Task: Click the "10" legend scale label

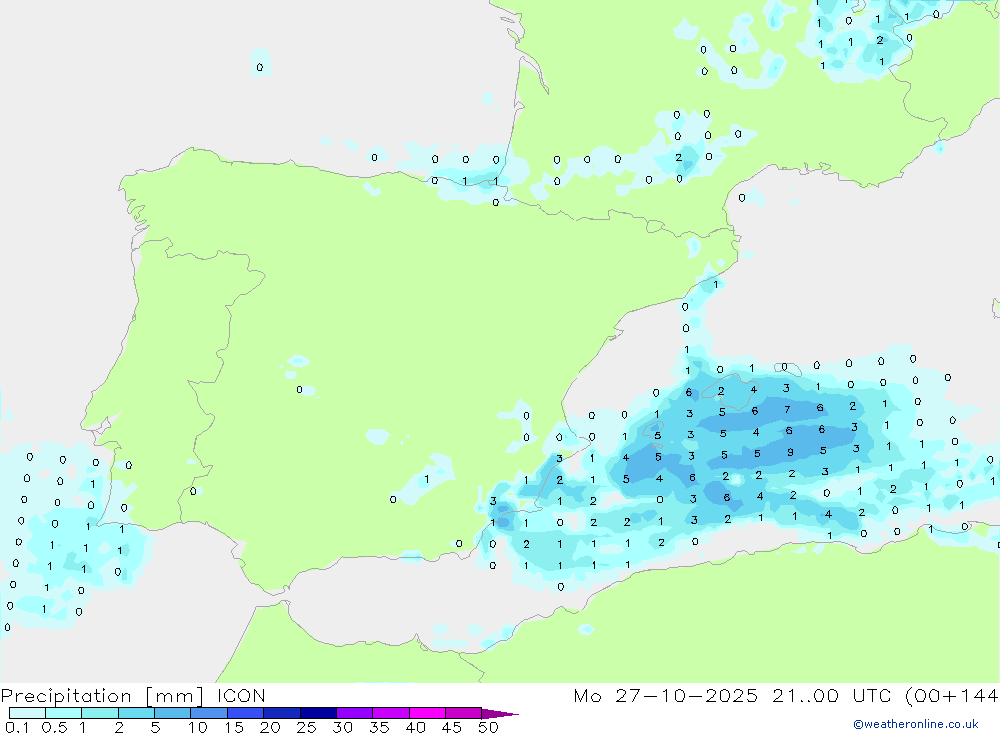Action: 198,727
